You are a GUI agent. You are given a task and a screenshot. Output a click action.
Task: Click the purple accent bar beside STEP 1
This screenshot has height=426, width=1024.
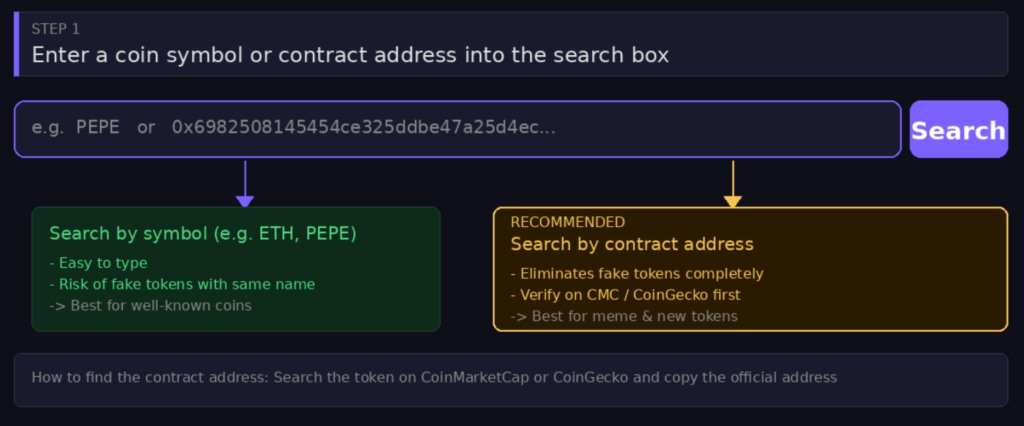tap(17, 44)
